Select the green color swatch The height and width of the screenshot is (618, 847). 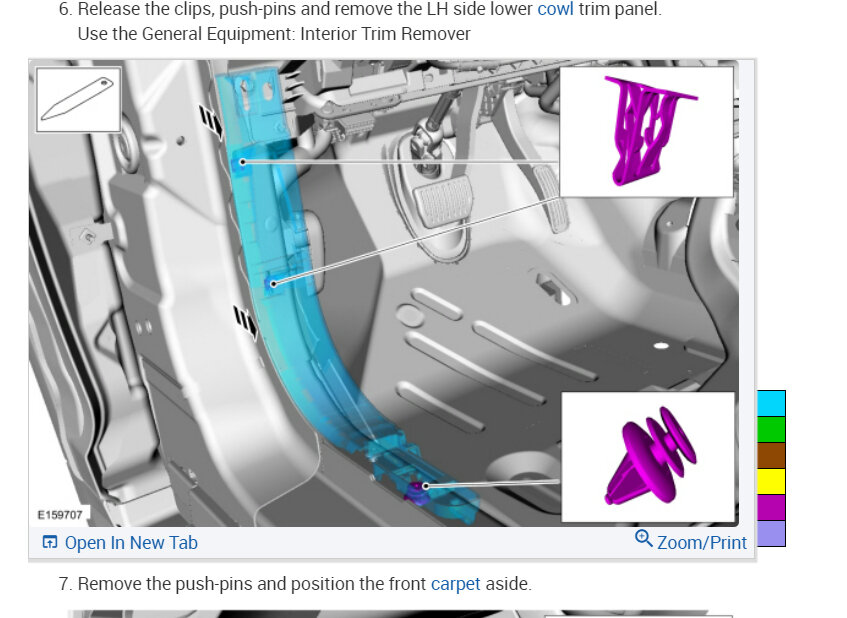coord(771,429)
